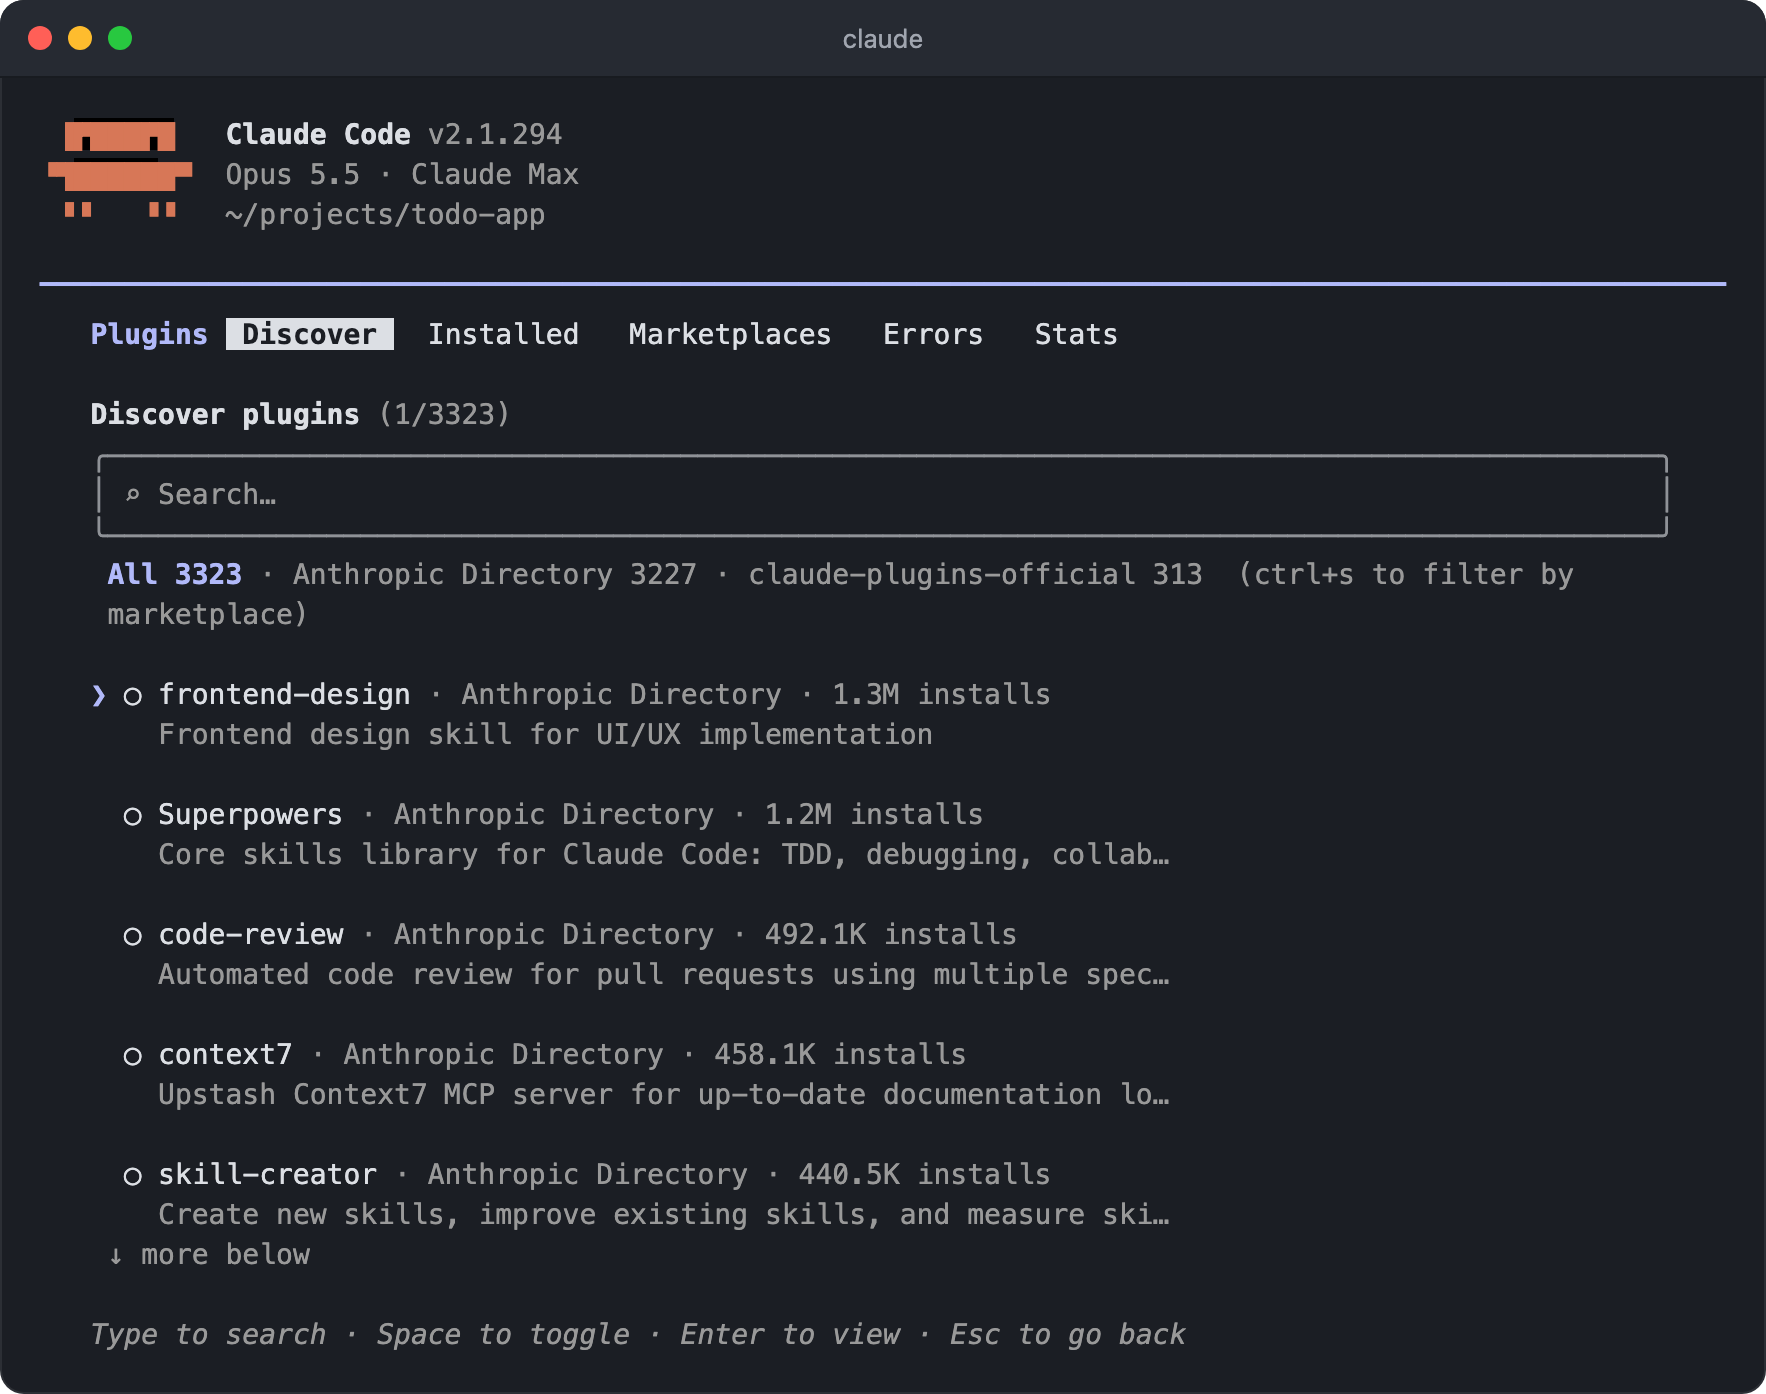Screen dimensions: 1766x1394
Task: Click the Upstash Context7 MCP description
Action: 664,1094
